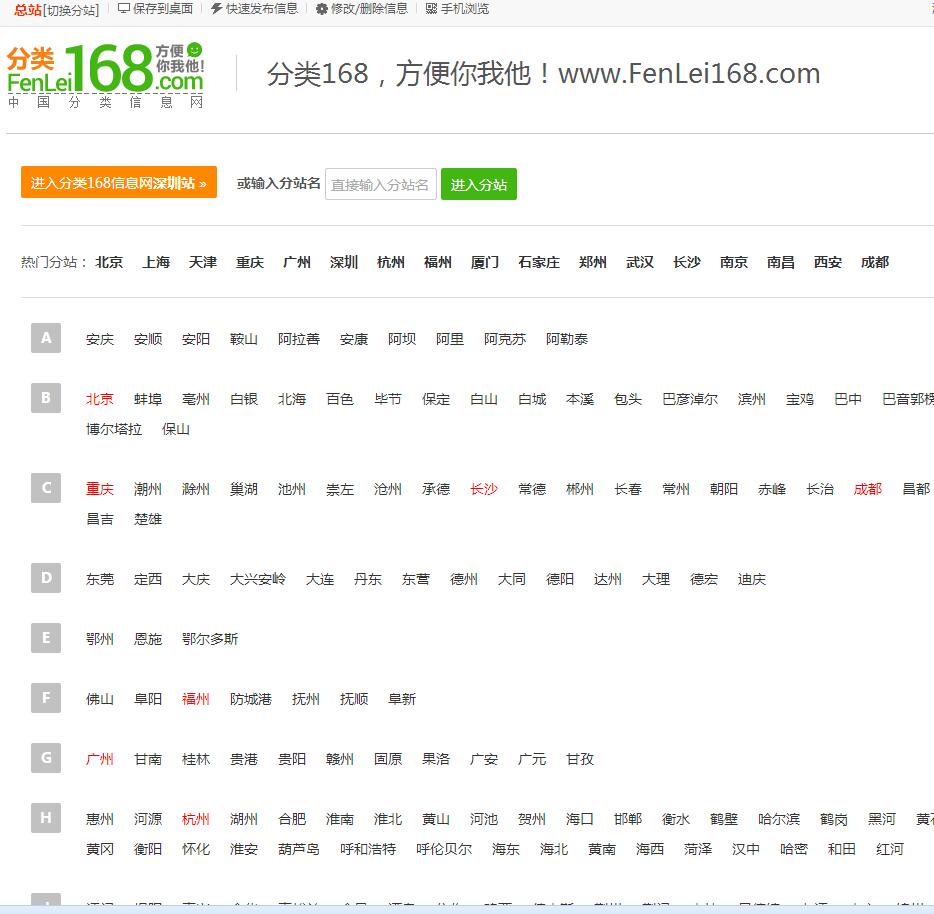Click 保存到桌面 save to desktop
This screenshot has width=934, height=914.
[163, 8]
